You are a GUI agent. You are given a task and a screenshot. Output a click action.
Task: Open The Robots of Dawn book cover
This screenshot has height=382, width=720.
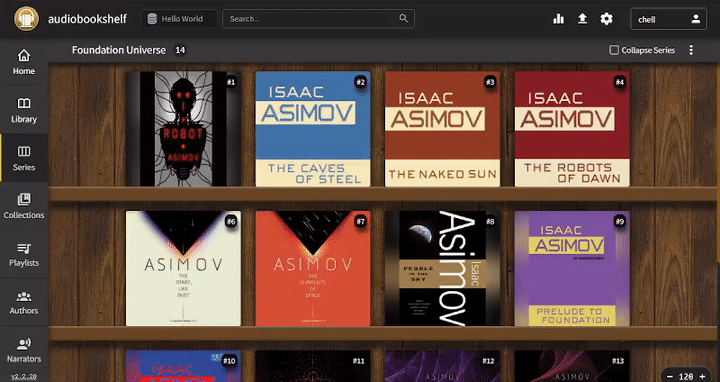click(x=572, y=129)
